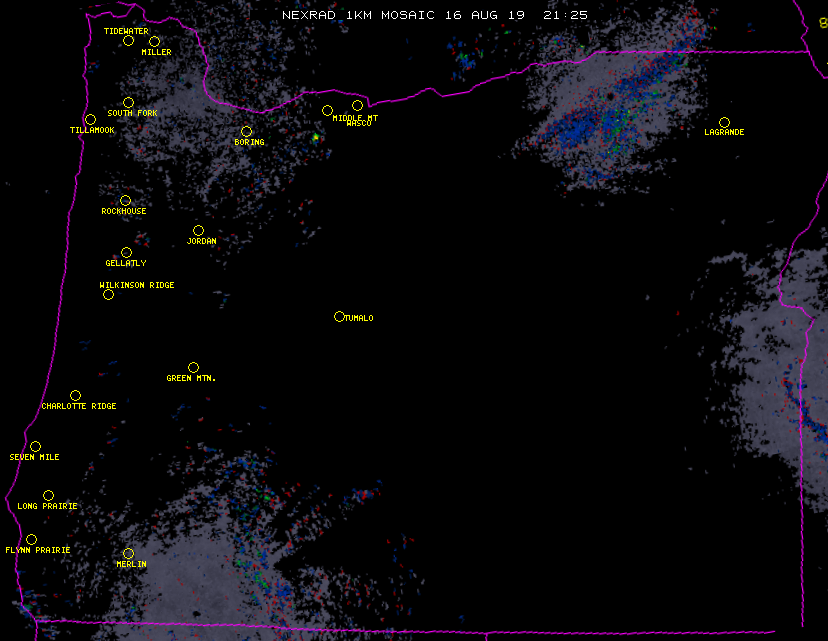Click the Rockhouse station circle
This screenshot has height=641, width=828.
coord(125,200)
